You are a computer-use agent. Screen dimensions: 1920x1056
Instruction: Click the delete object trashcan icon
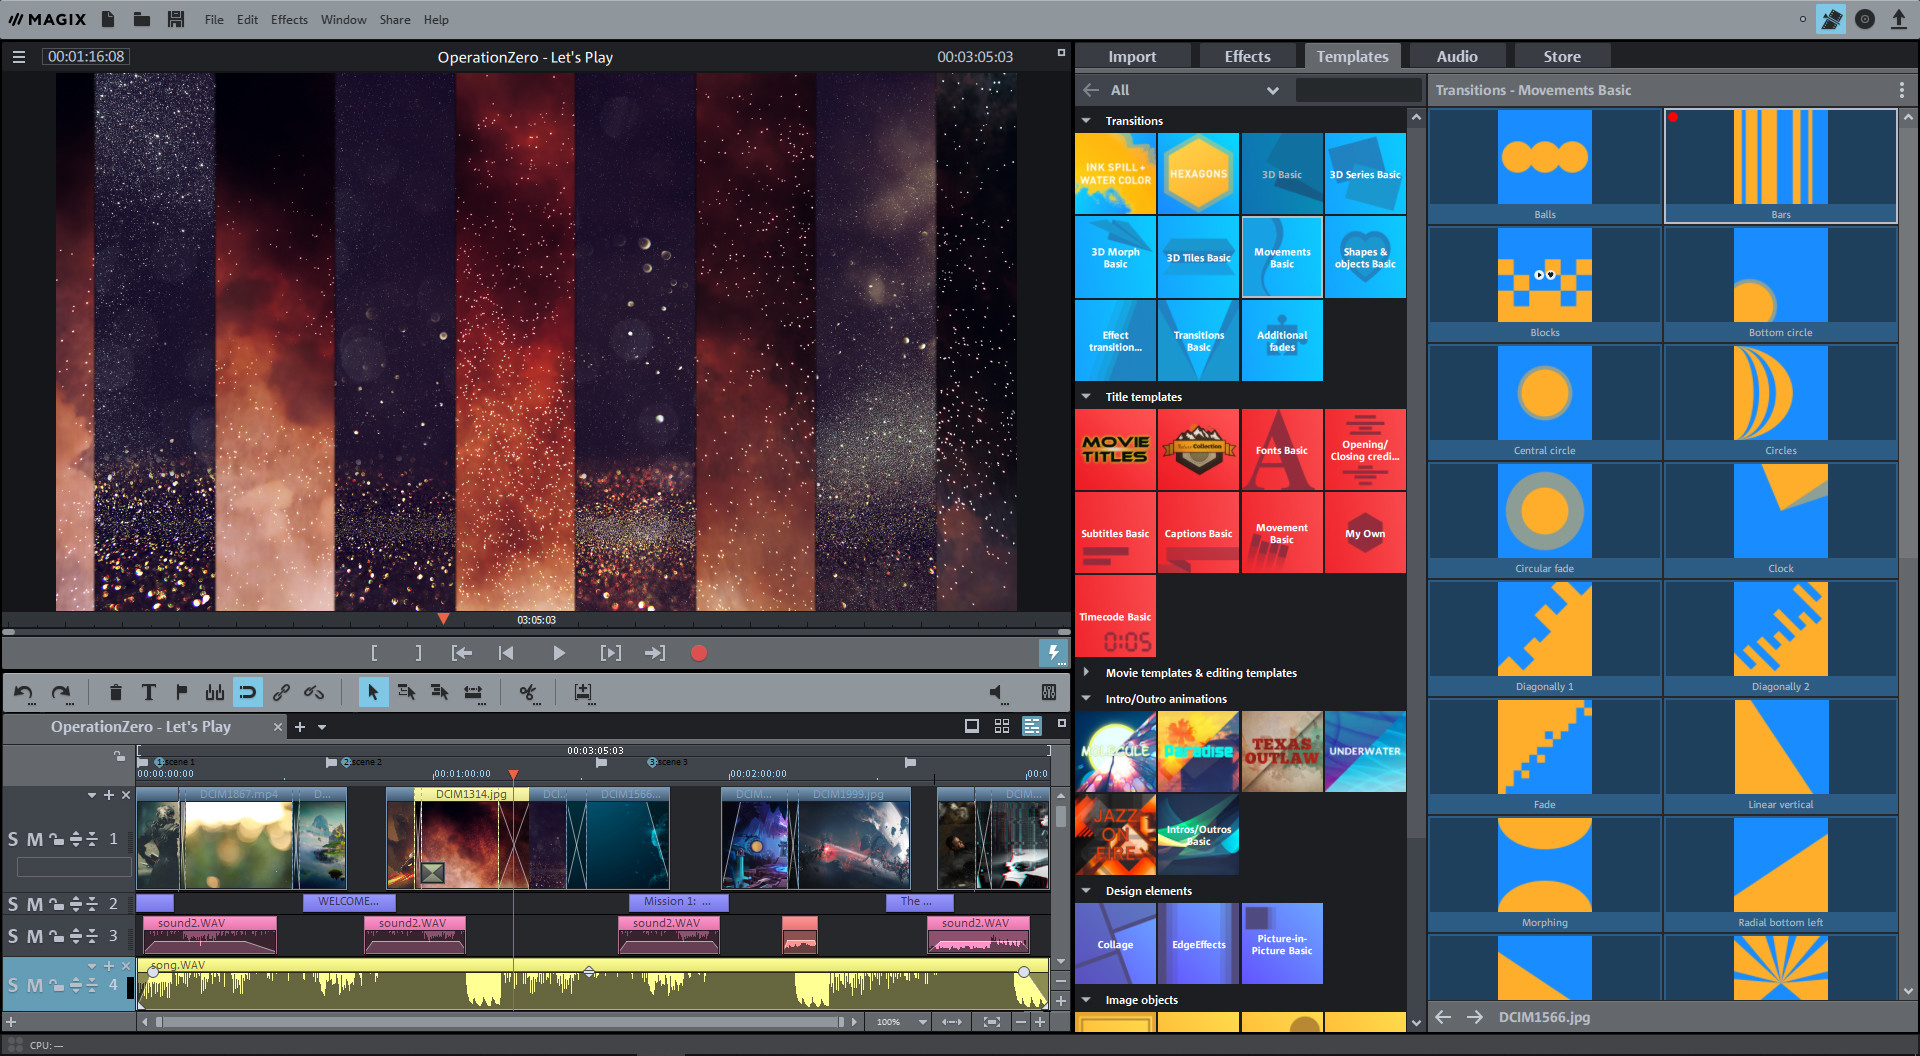coord(116,692)
